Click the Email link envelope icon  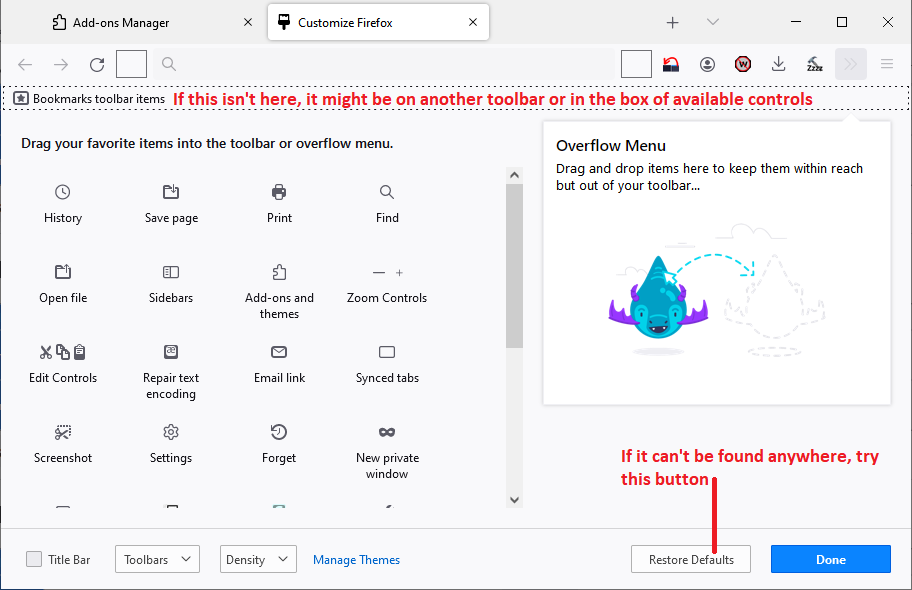coord(279,352)
